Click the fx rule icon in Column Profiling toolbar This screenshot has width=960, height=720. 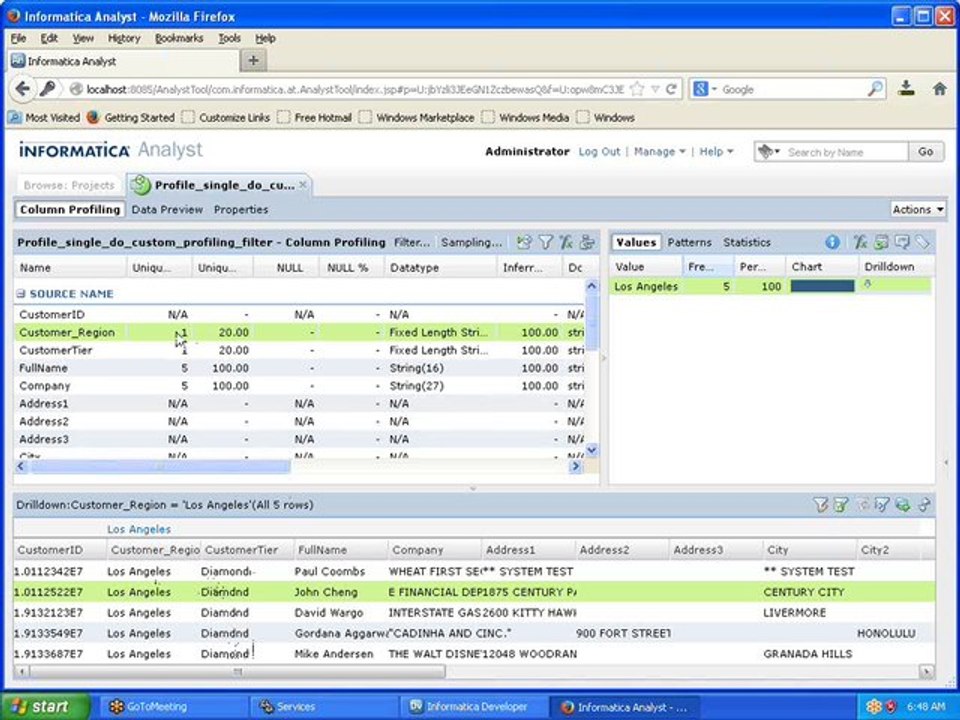(x=566, y=242)
